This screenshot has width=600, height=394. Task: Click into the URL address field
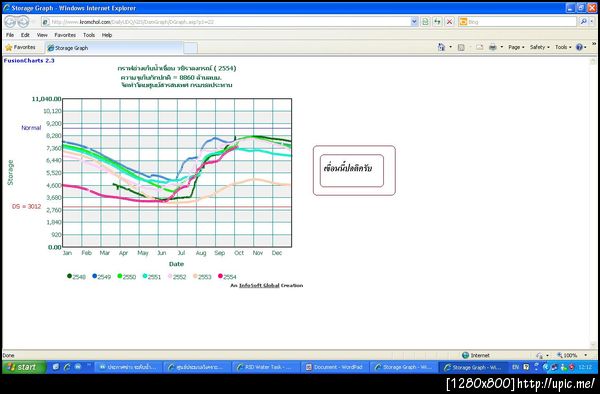230,22
